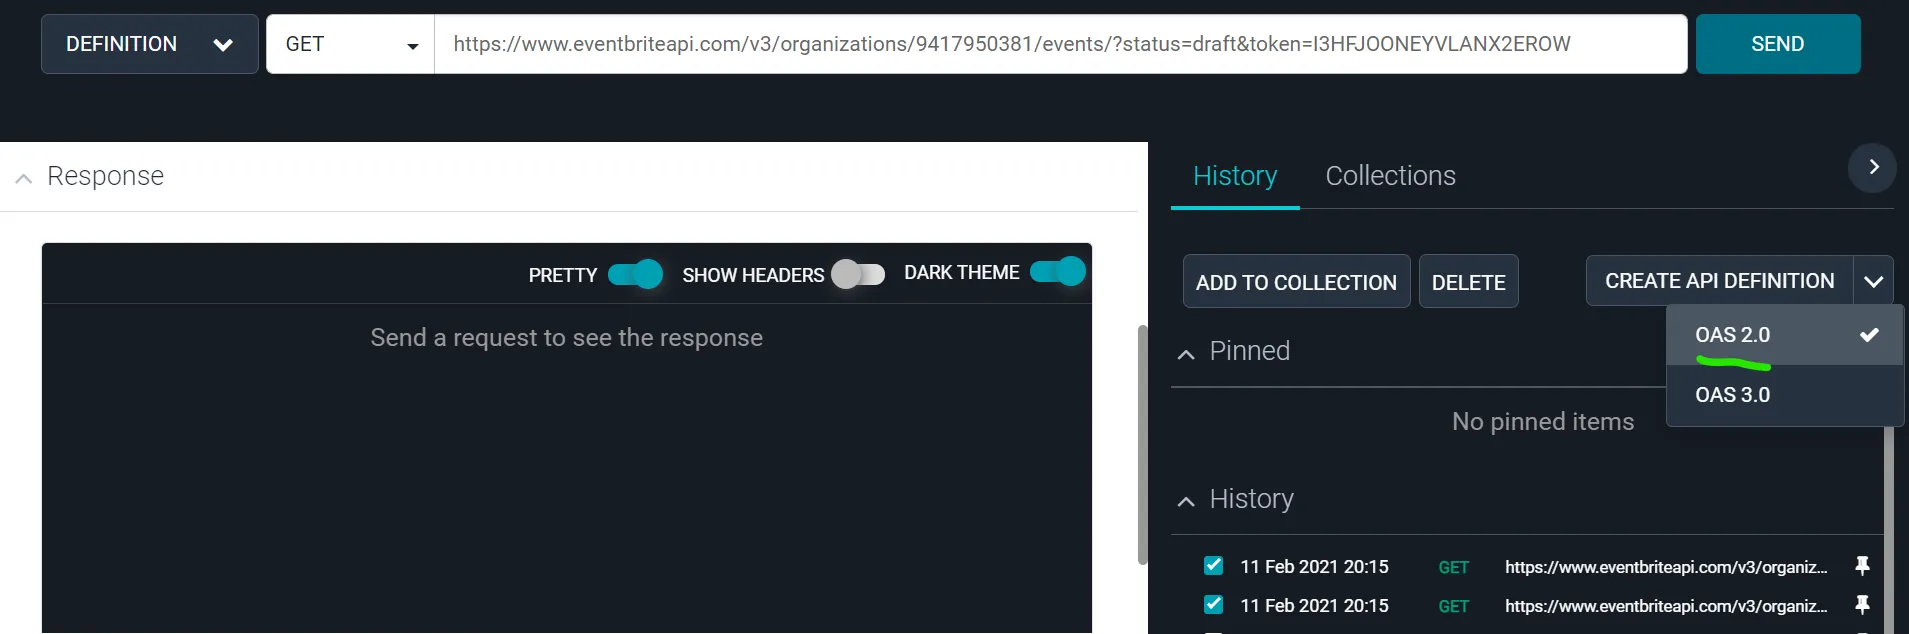
Task: Choose OAS 2.0 in the menu
Action: click(x=1732, y=335)
